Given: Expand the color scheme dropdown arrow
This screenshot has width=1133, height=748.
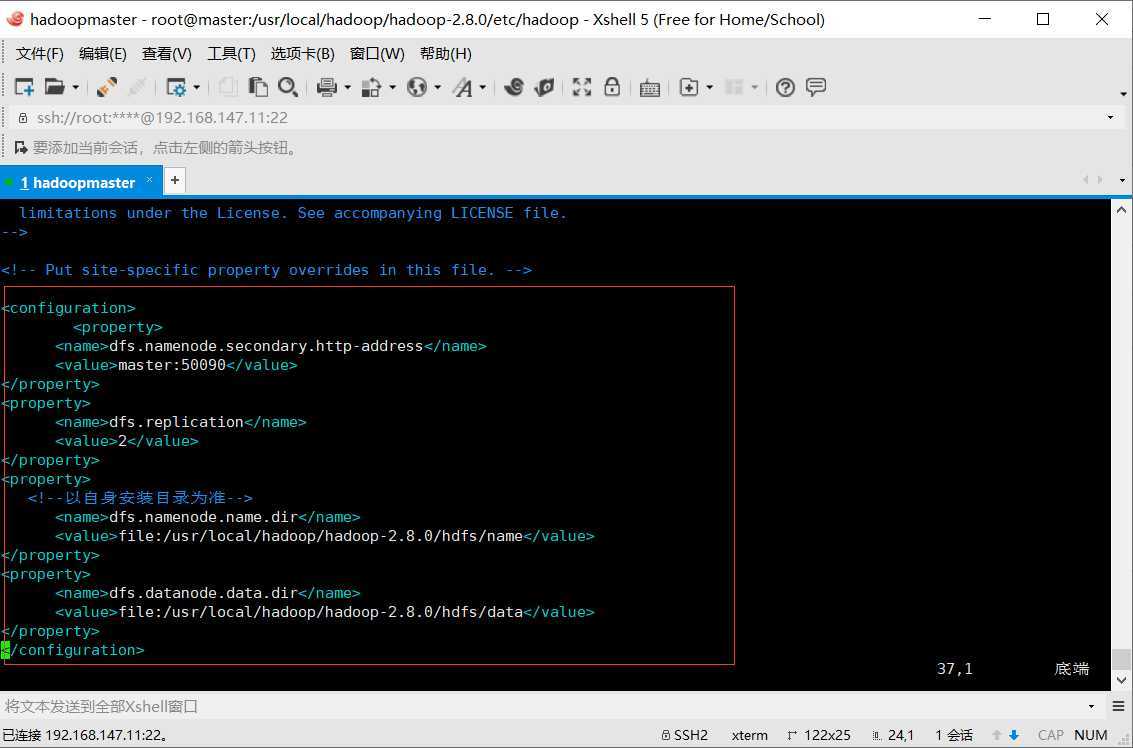Looking at the screenshot, I should pos(392,87).
